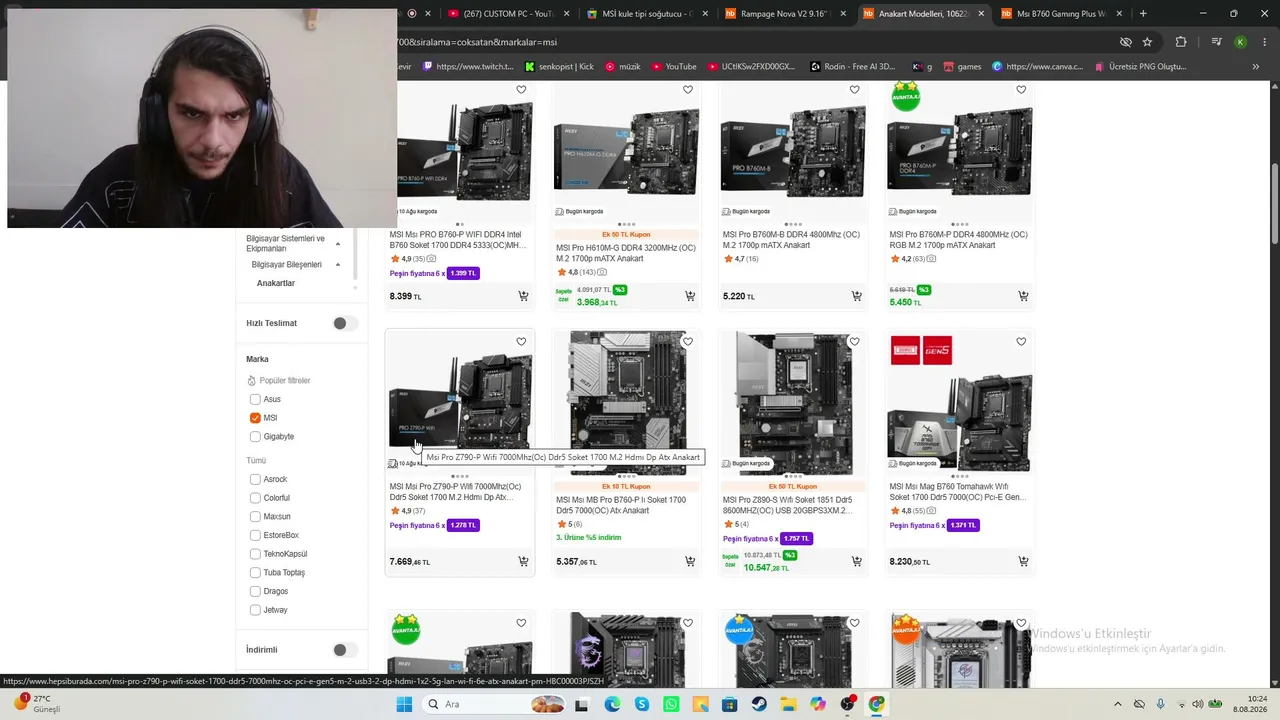Open the müzik bookmark
The width and height of the screenshot is (1280, 720).
[623, 67]
